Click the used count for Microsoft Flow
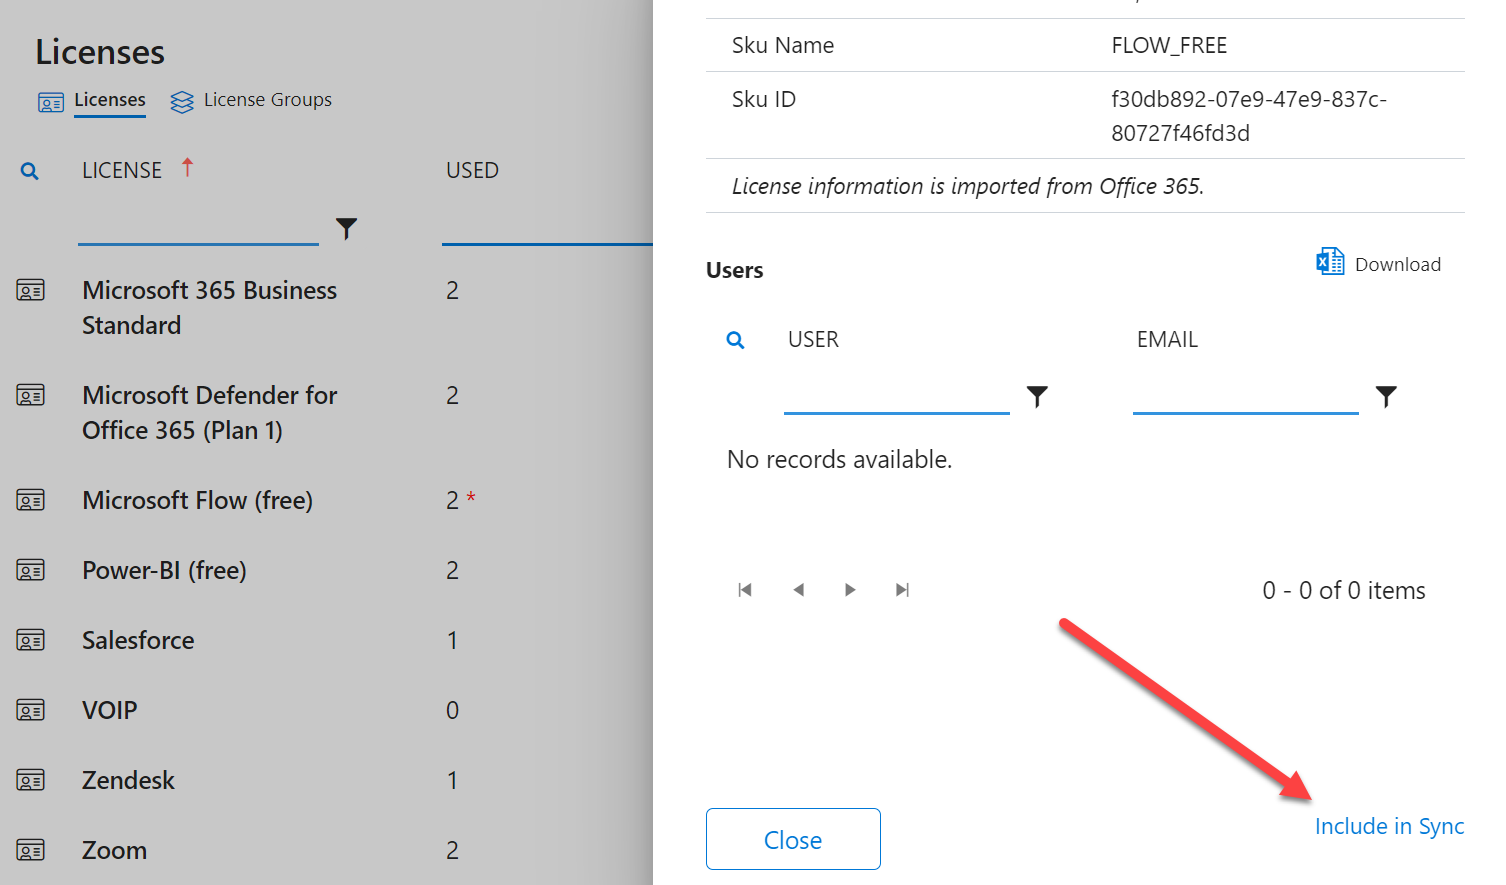The image size is (1506, 885). pyautogui.click(x=453, y=500)
